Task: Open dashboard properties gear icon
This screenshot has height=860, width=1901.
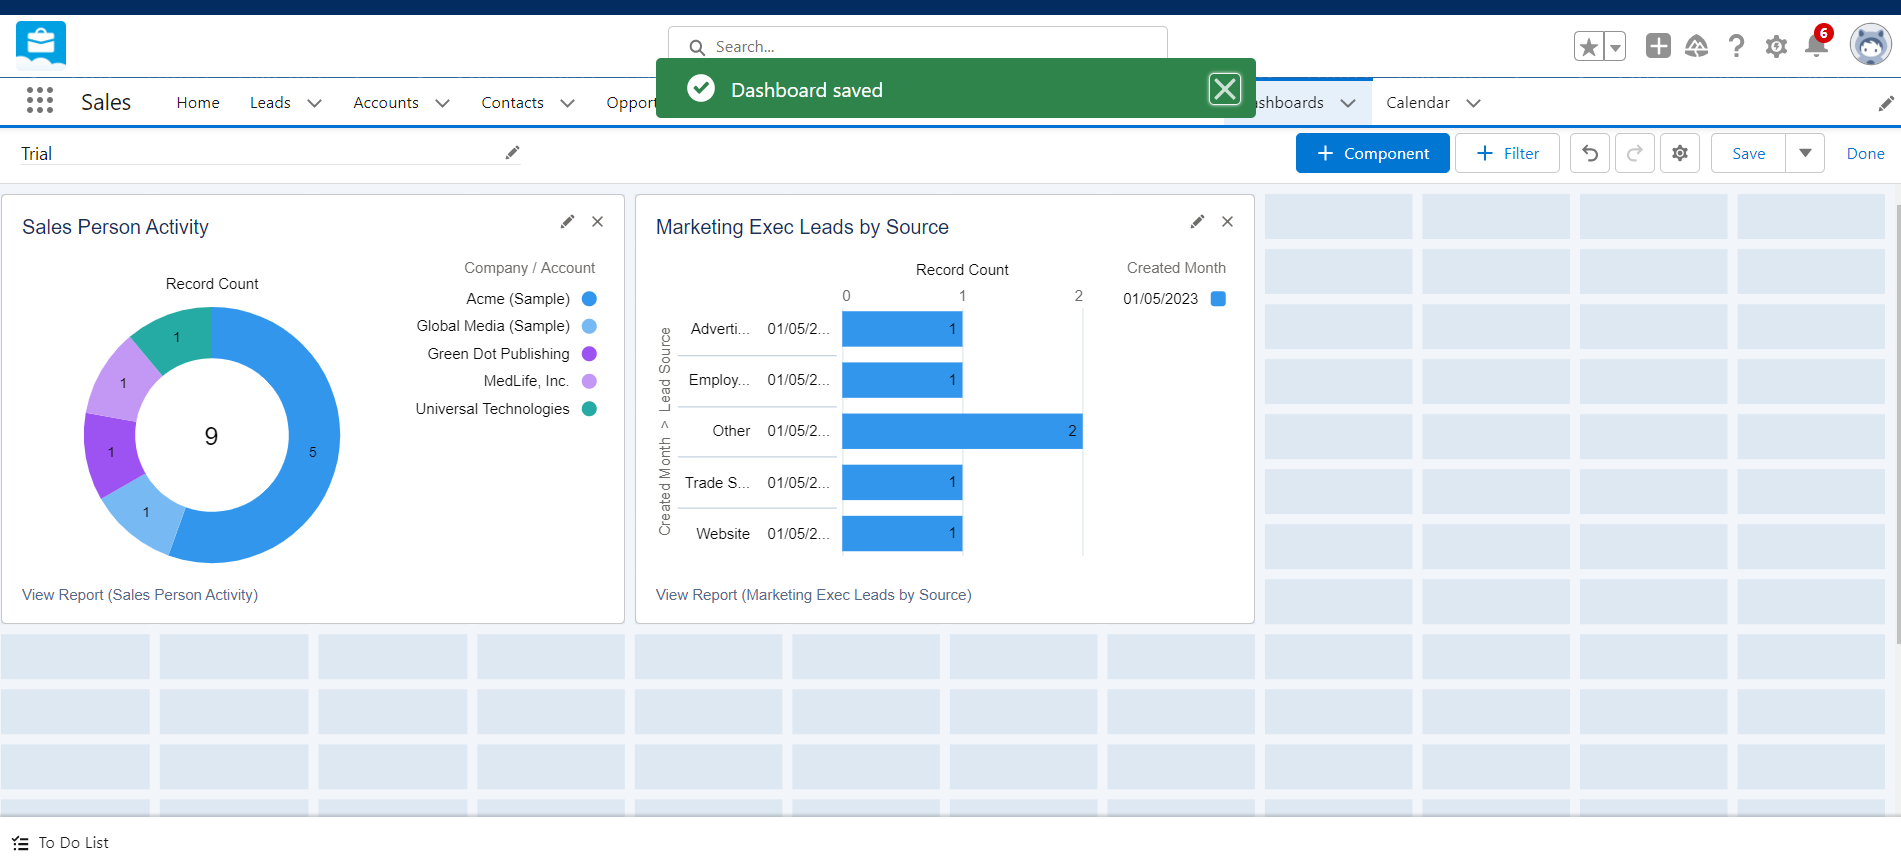Action: coord(1679,154)
